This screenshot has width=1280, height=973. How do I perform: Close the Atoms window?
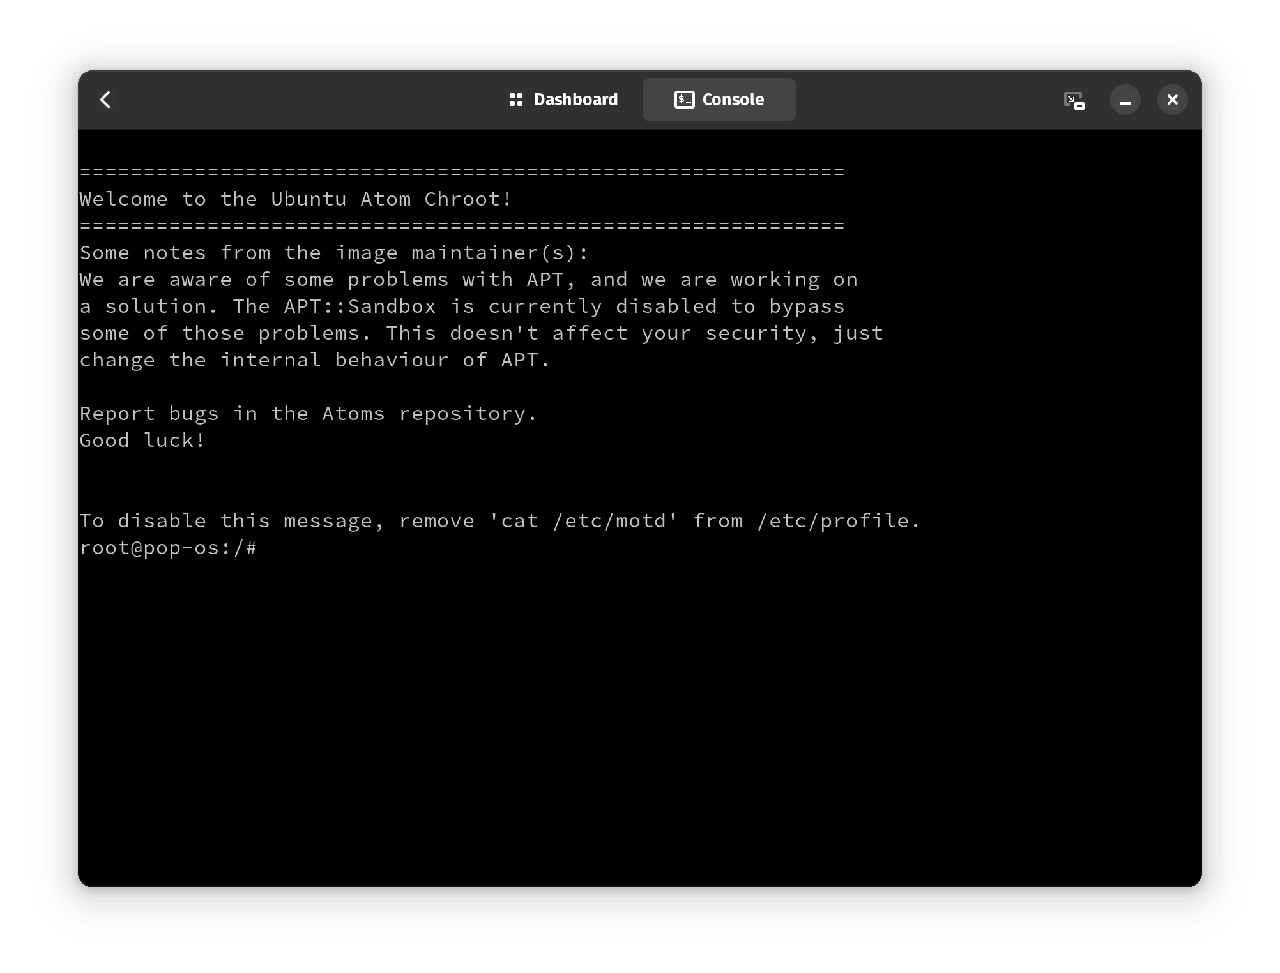1172,99
